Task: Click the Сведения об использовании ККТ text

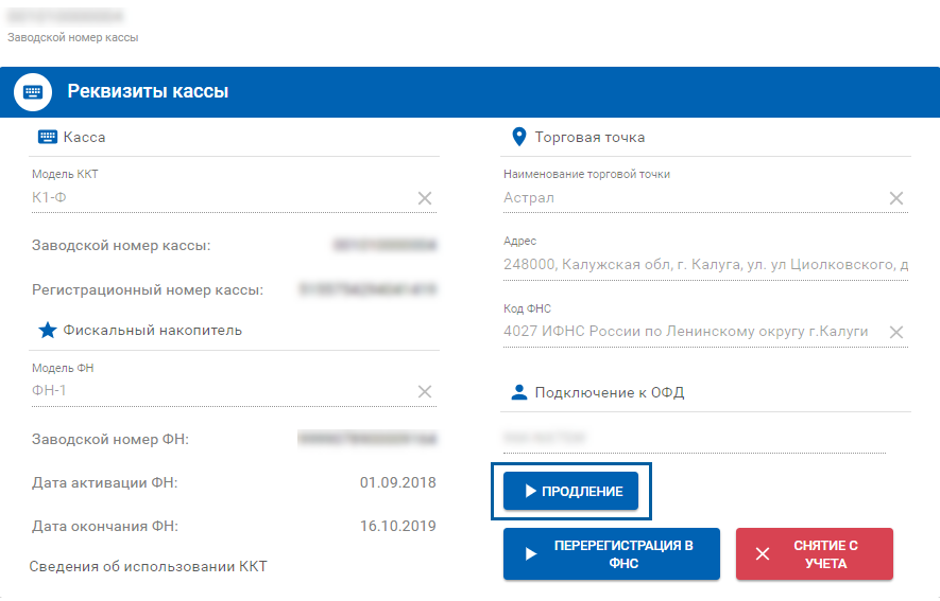Action: (148, 566)
